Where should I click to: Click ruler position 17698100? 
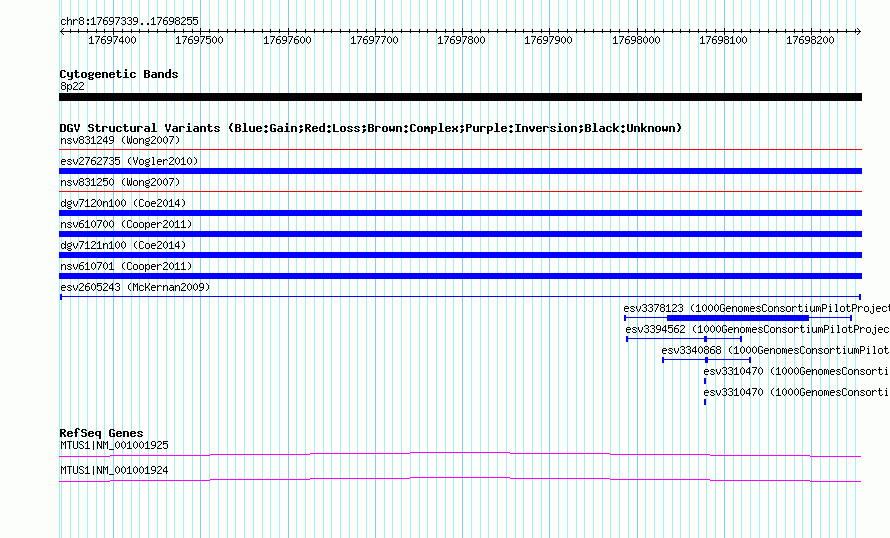point(723,40)
